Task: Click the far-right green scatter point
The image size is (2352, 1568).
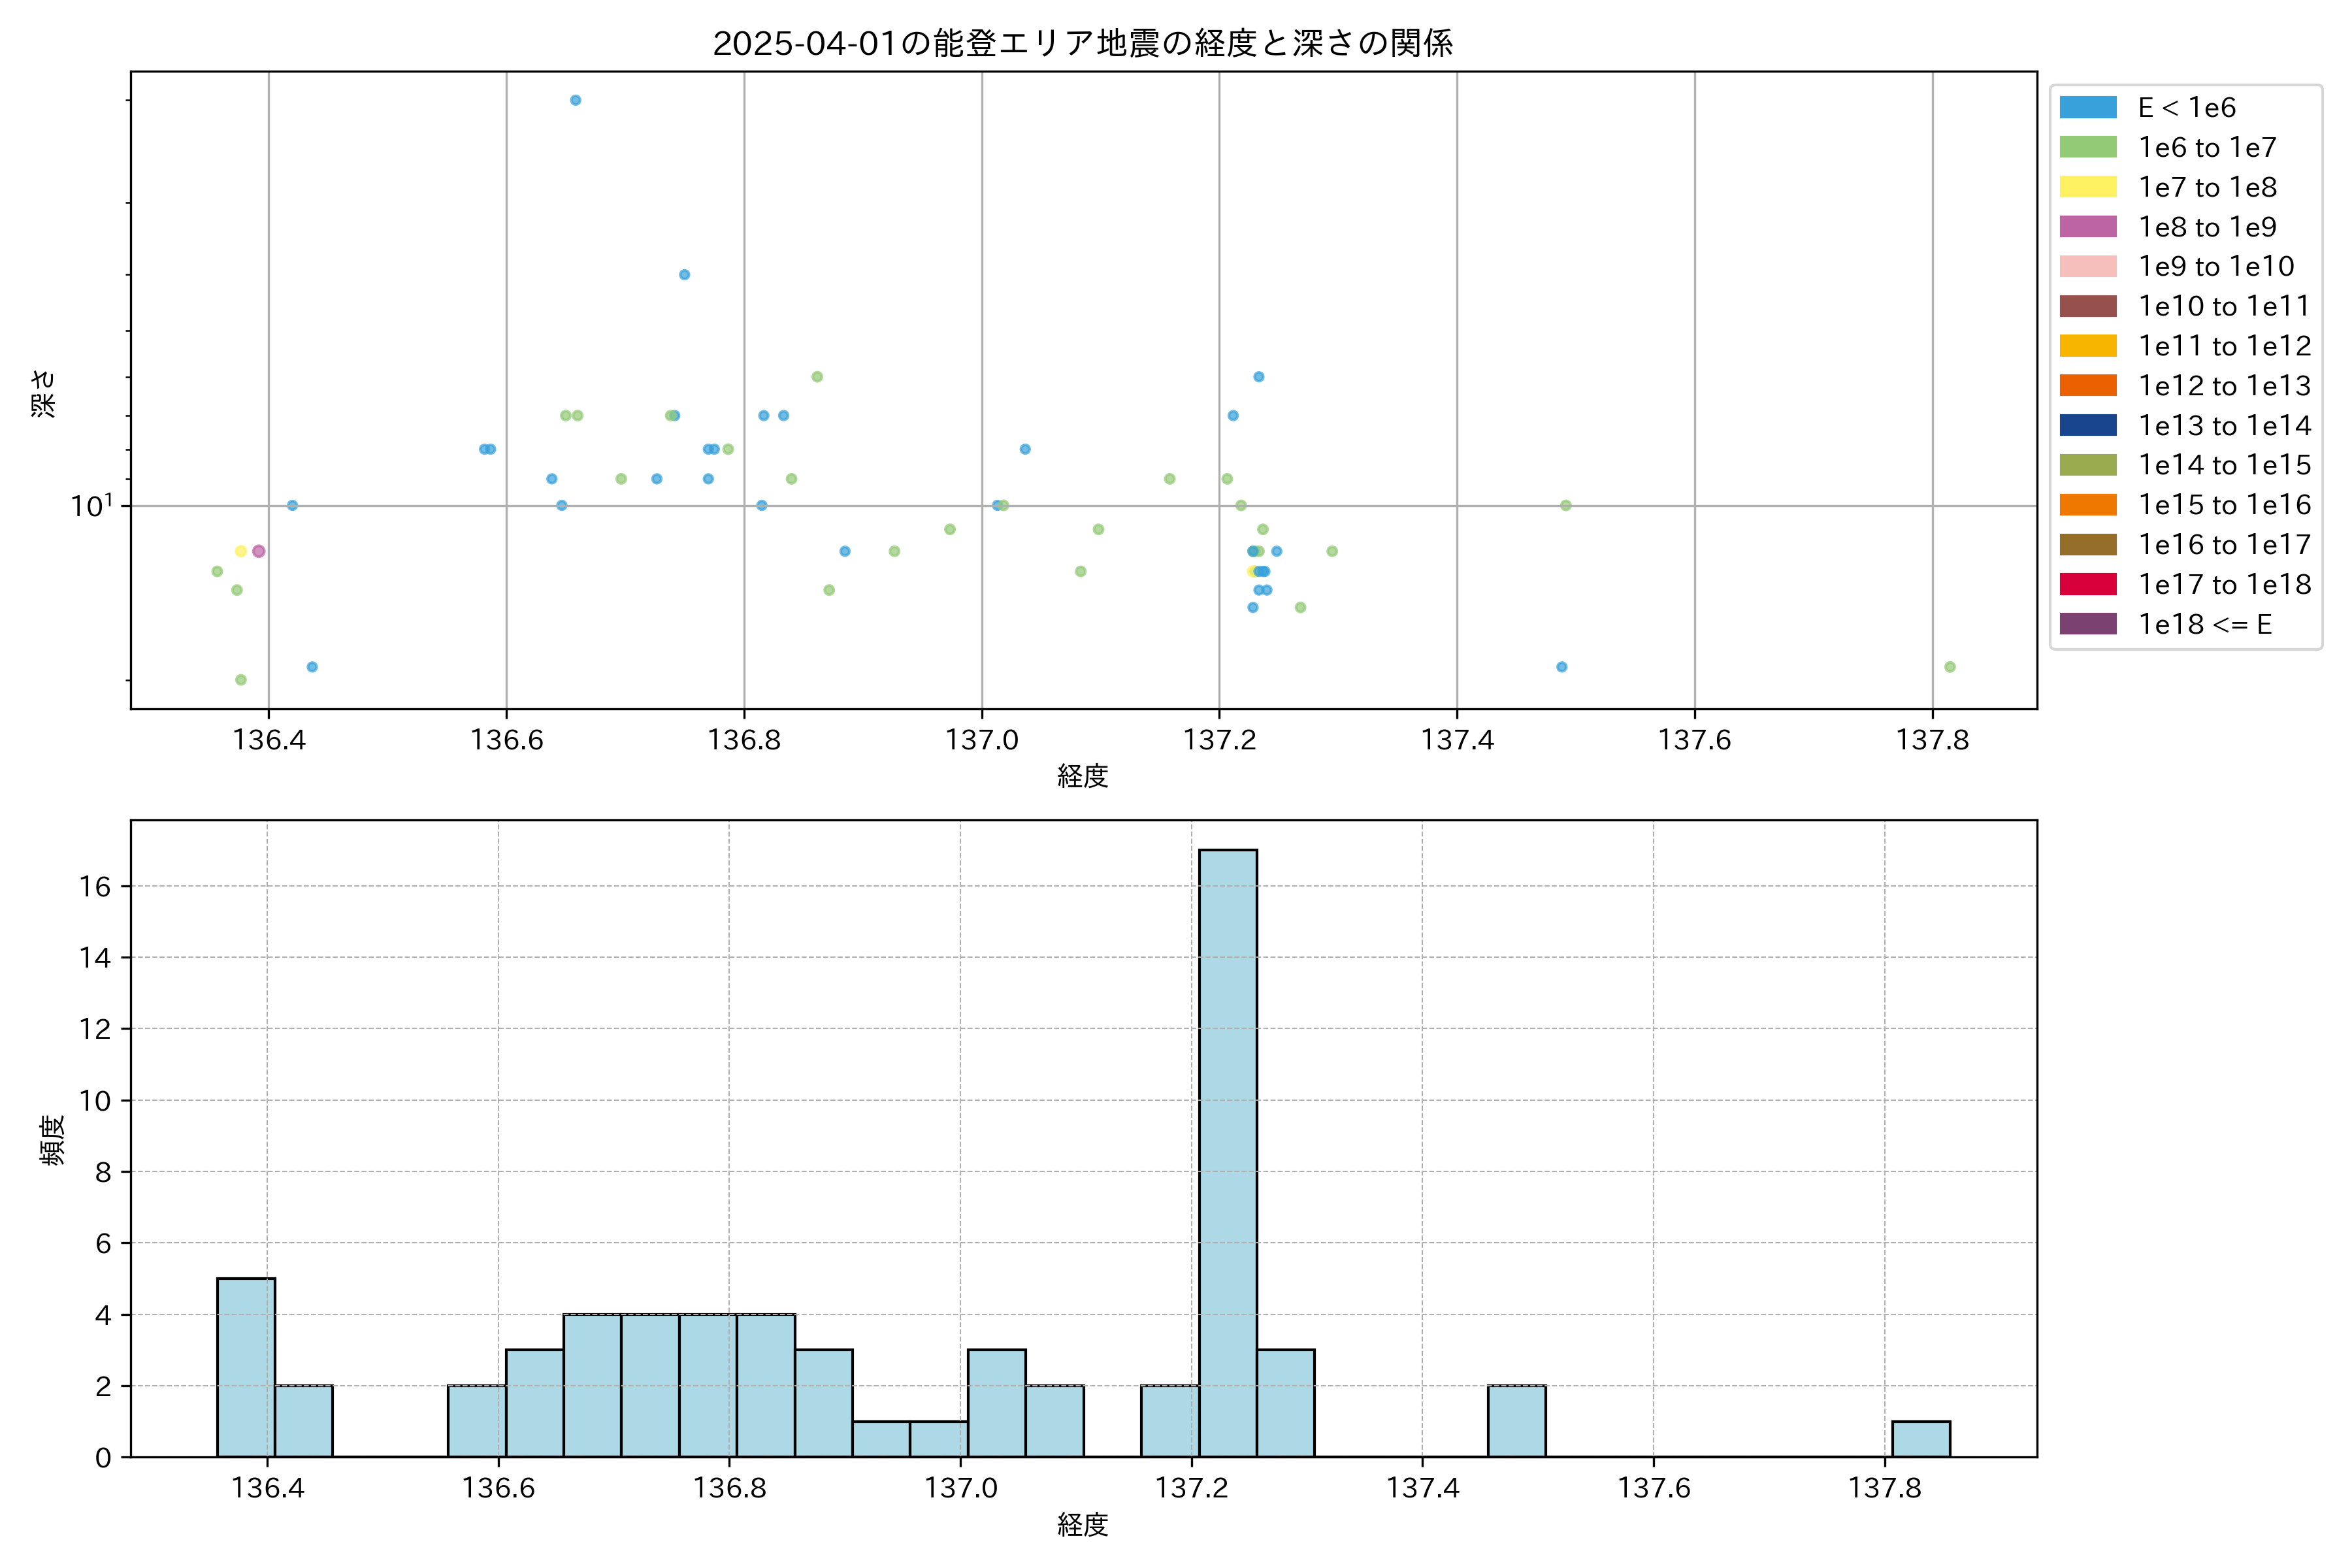Action: click(x=1949, y=667)
